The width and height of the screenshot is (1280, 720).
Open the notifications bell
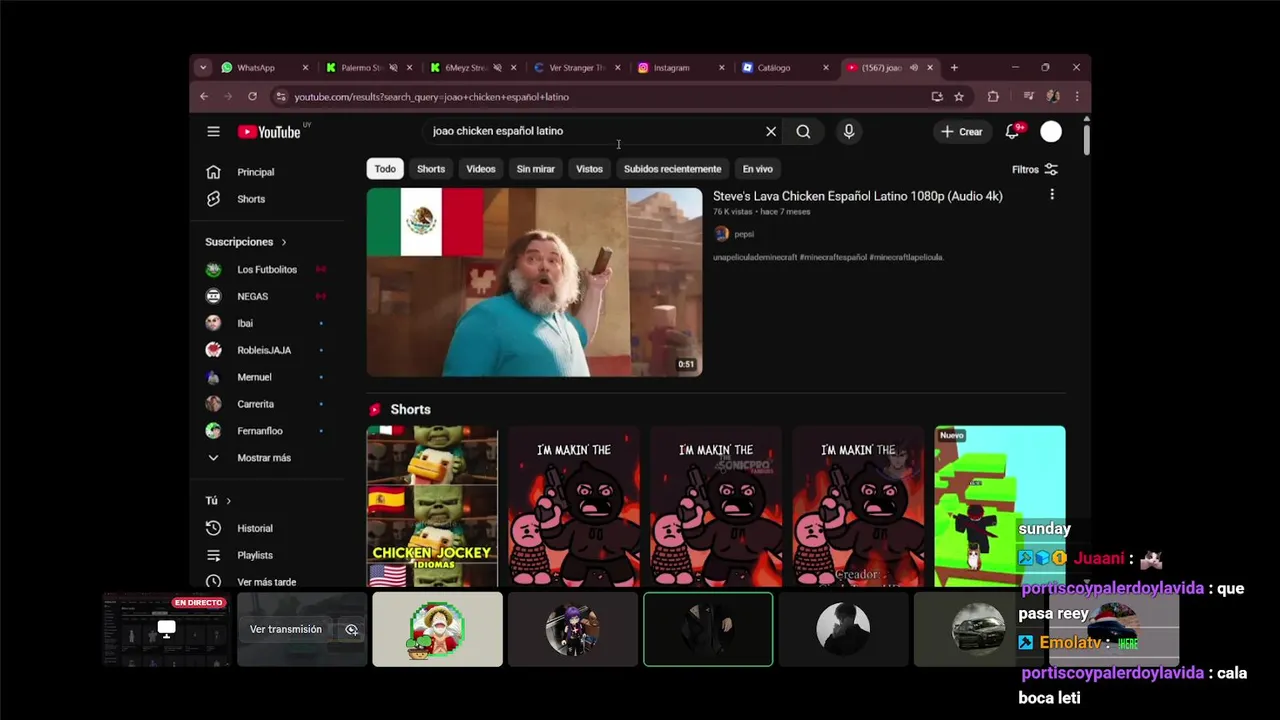click(x=1012, y=131)
